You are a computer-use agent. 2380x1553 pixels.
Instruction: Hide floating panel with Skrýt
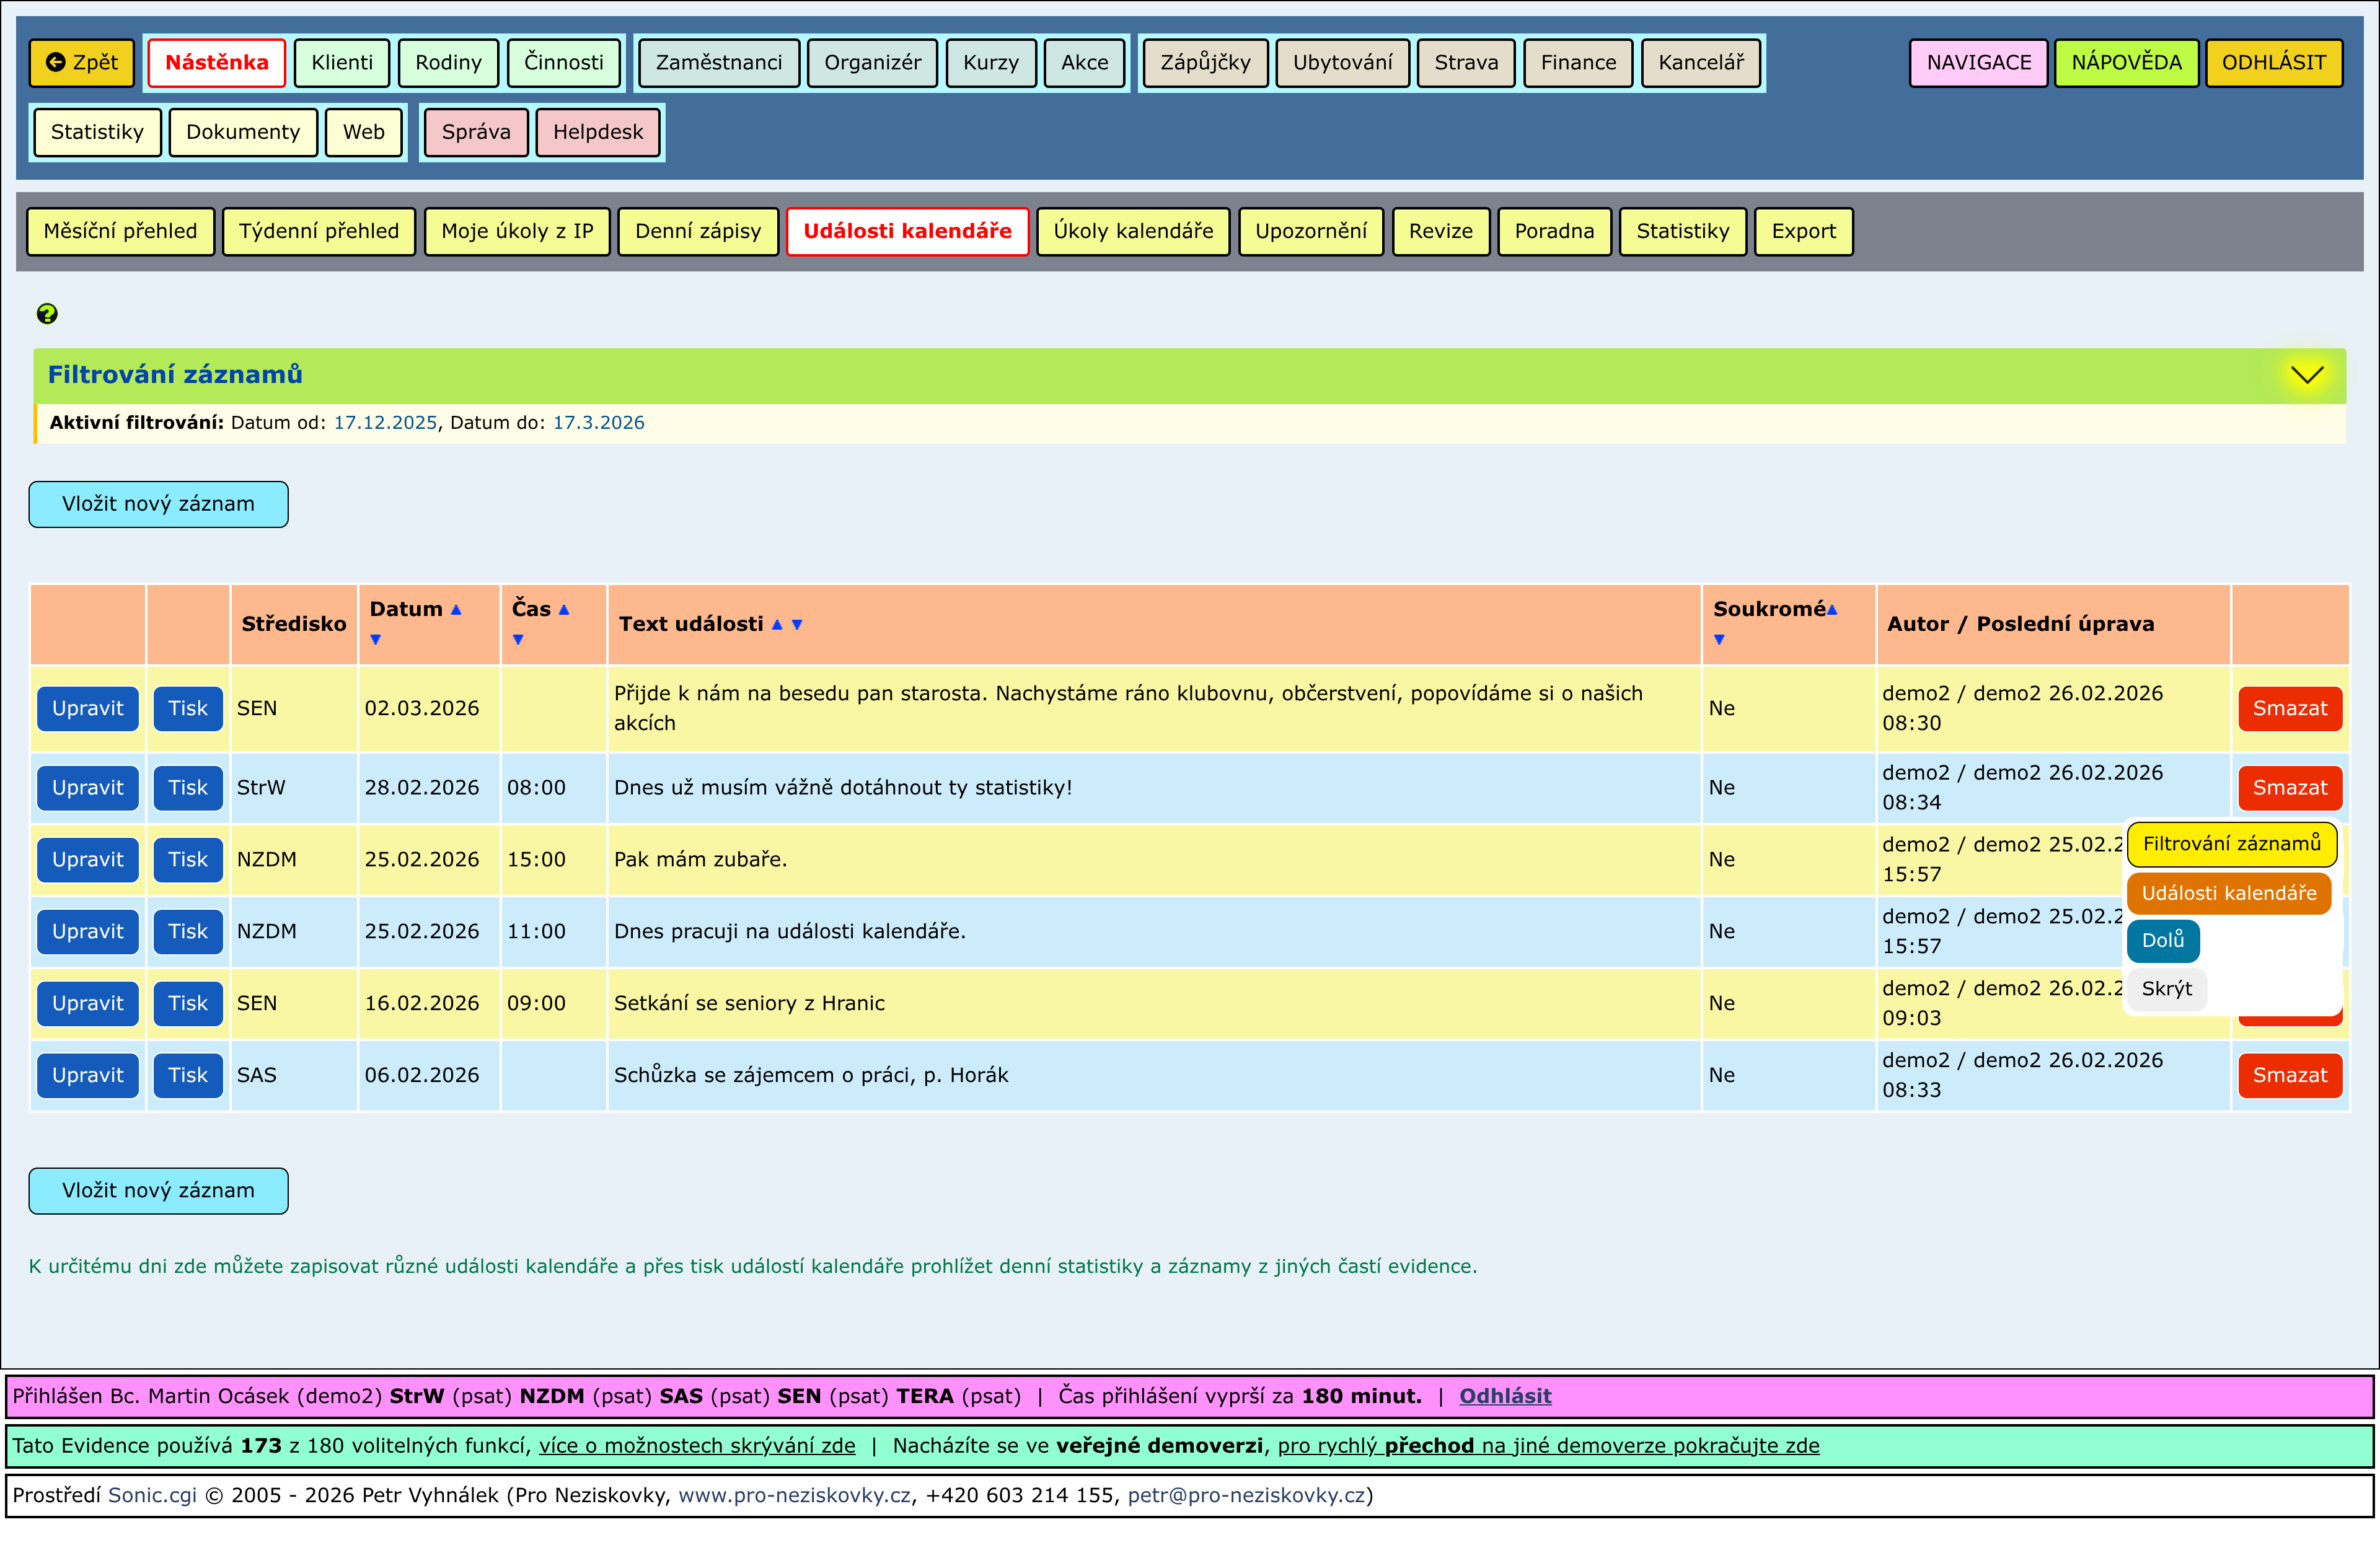(2166, 989)
